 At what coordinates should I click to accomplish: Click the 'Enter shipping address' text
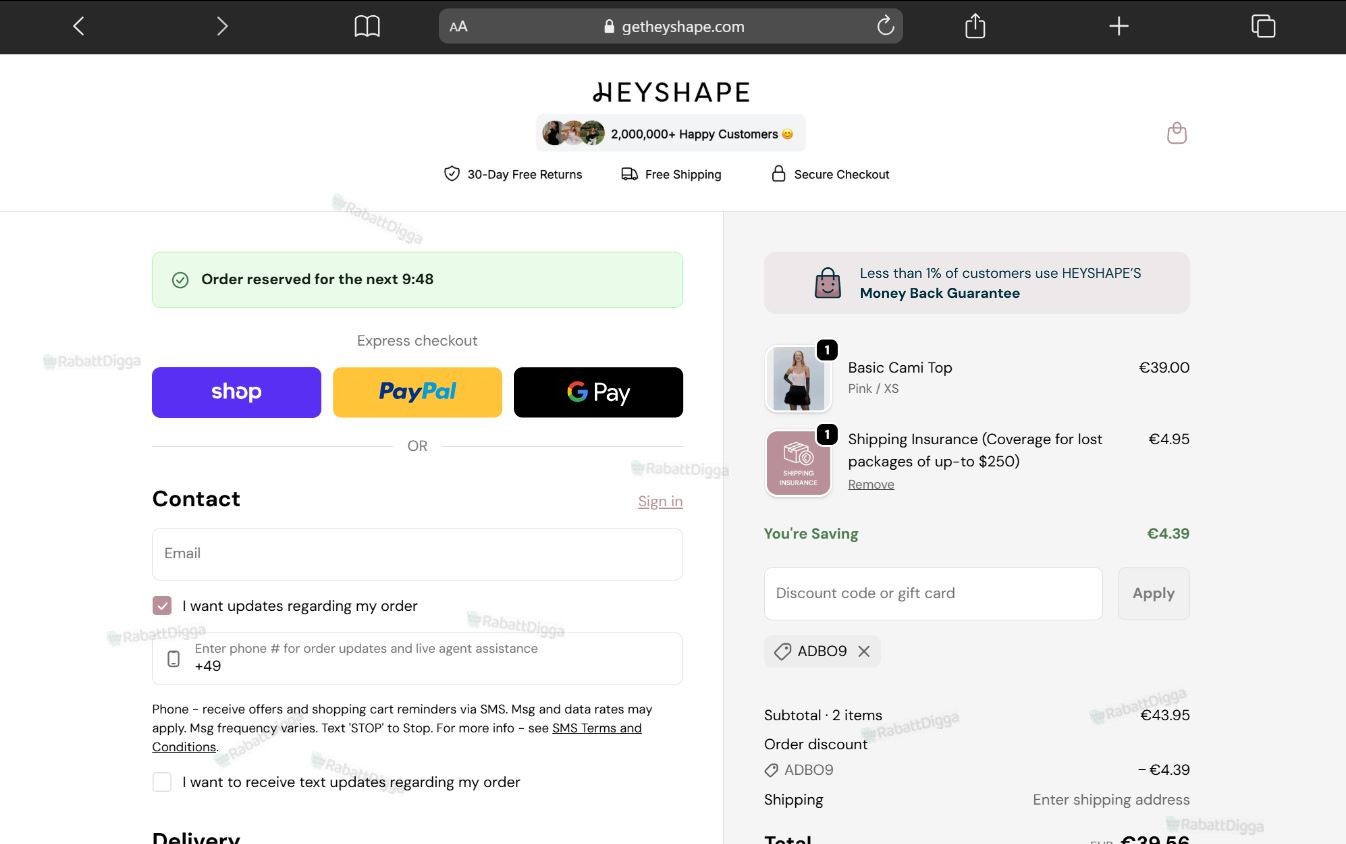coord(1111,800)
